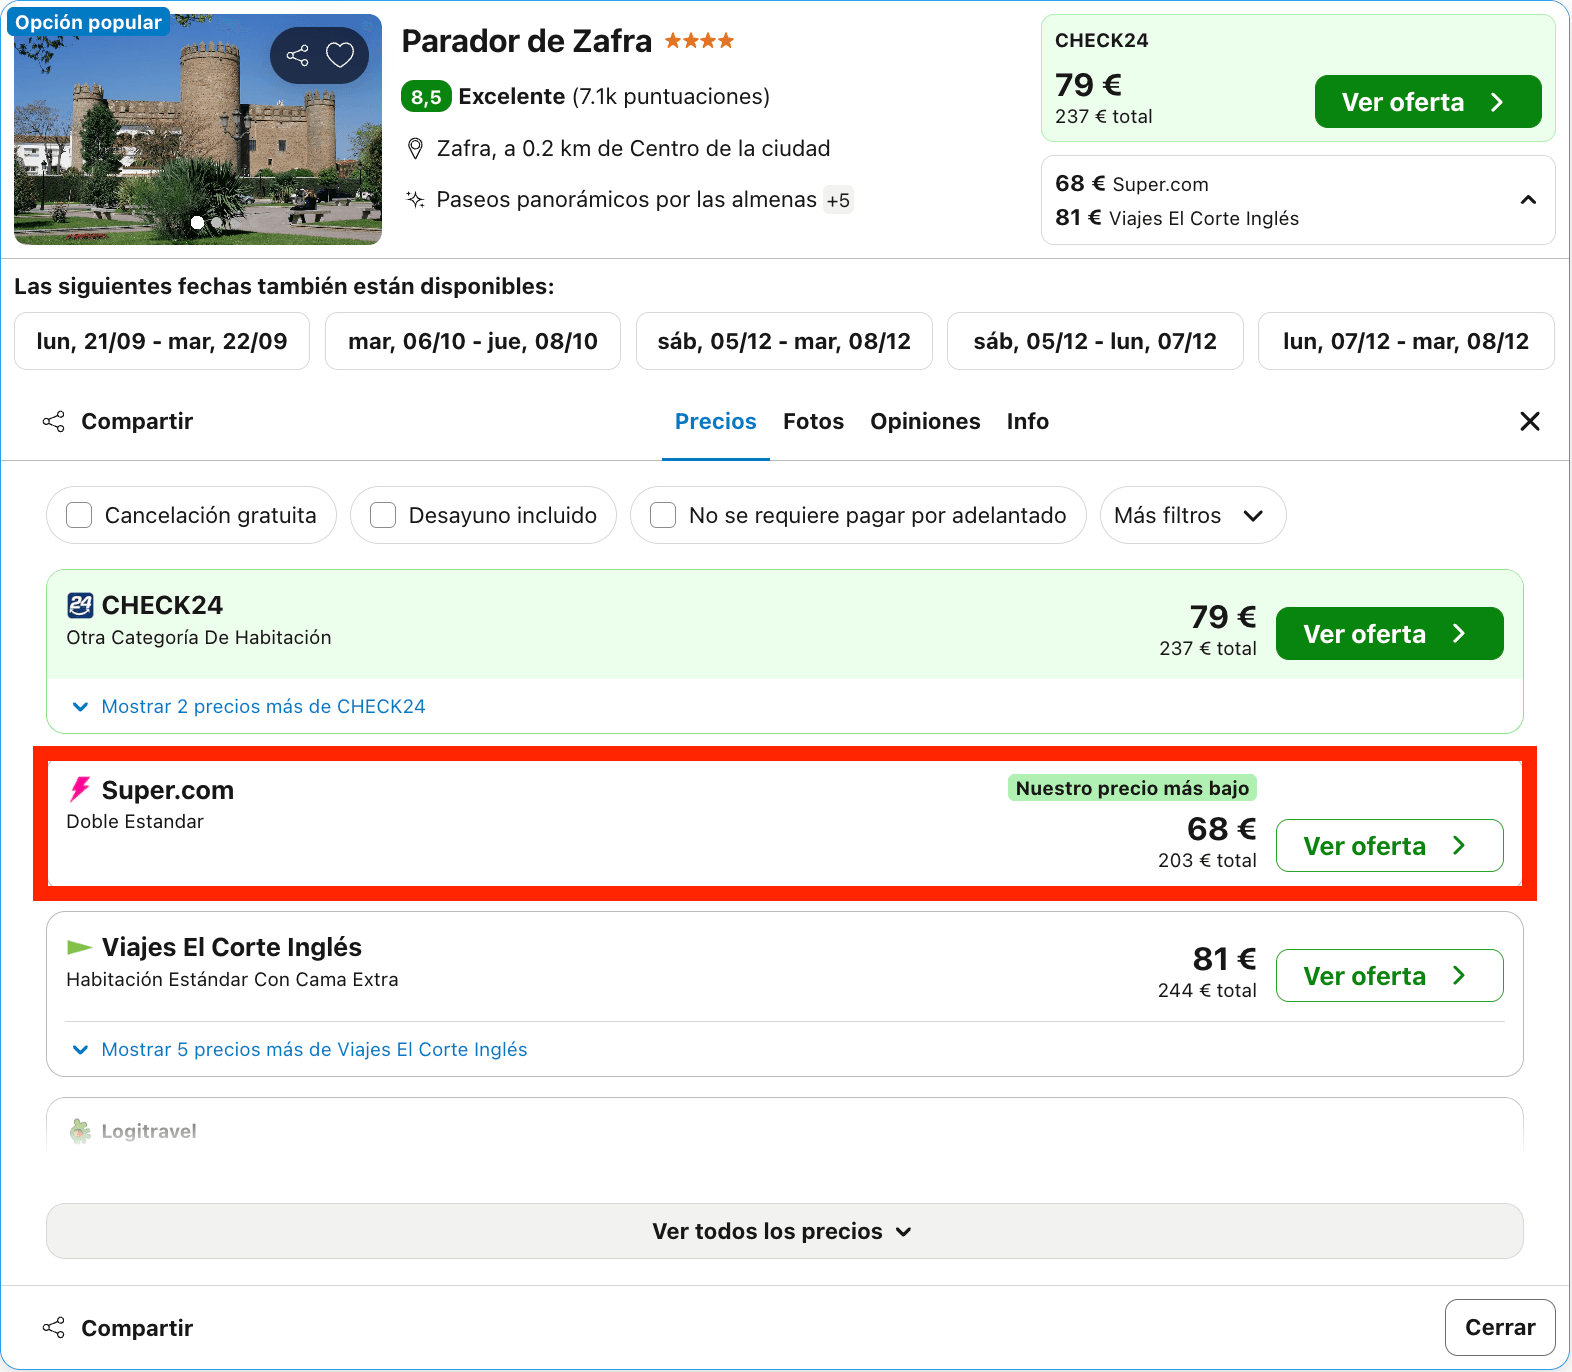Click Otra Categoría De Habitación label
Viewport: 1572px width, 1372px height.
199,638
